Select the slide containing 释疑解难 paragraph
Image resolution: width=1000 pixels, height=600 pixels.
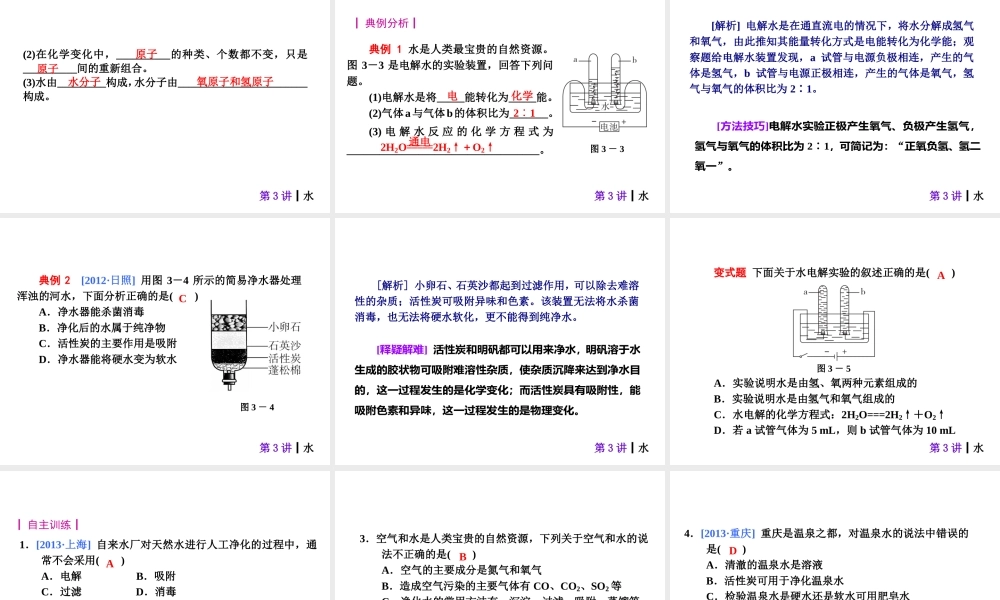[x=500, y=342]
